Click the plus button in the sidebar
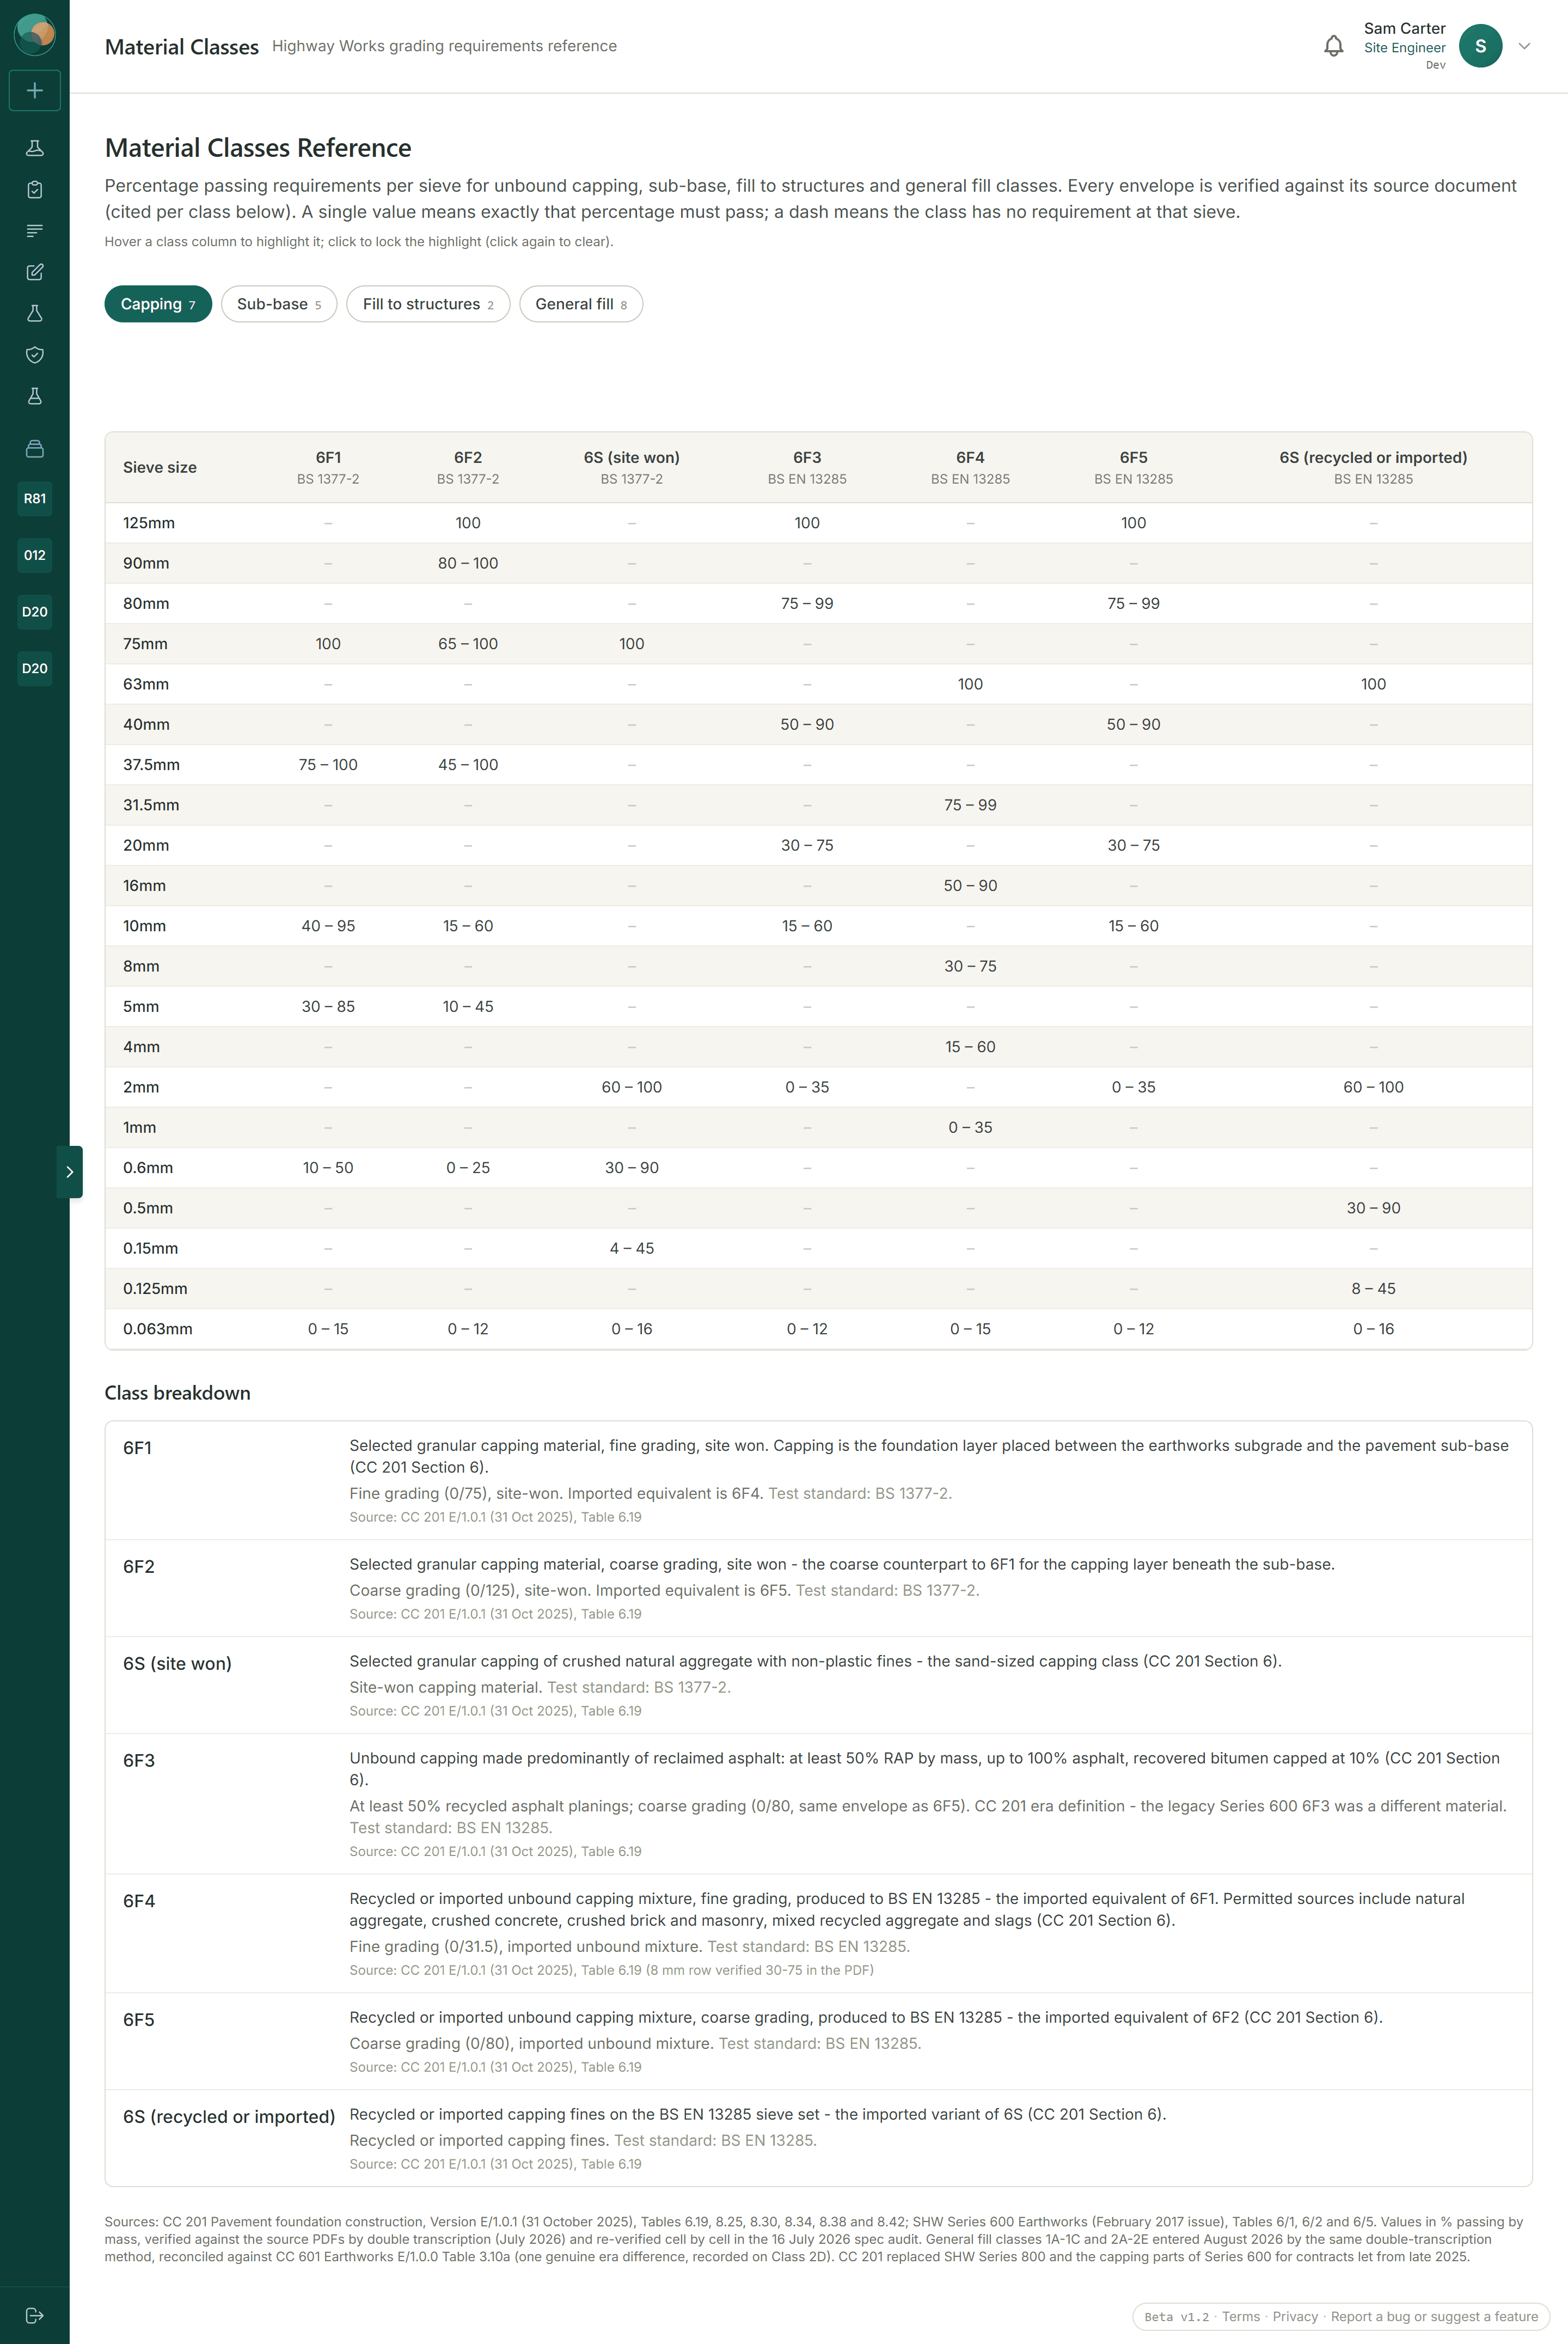The image size is (1568, 2344). 35,90
